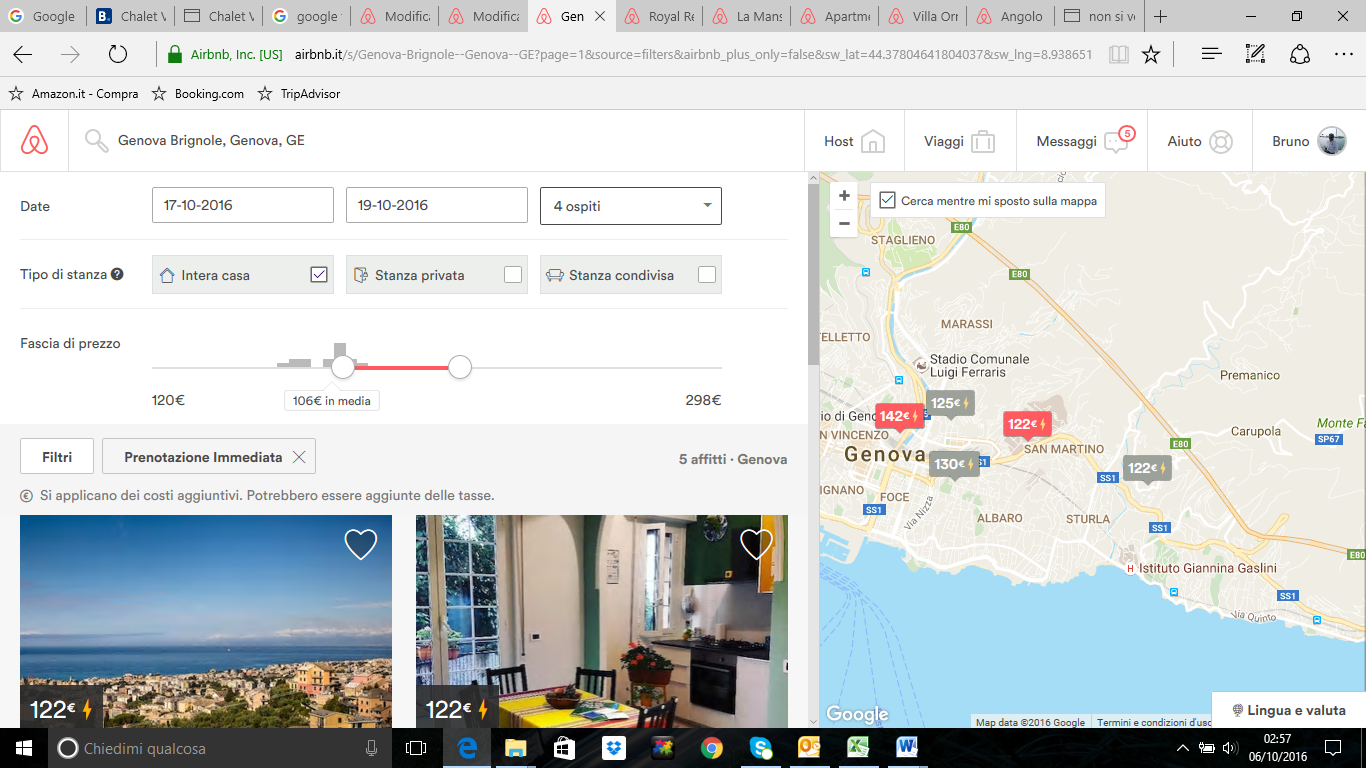Viewport: 1366px width, 768px height.
Task: Open browser More actions menu
Action: point(1343,55)
